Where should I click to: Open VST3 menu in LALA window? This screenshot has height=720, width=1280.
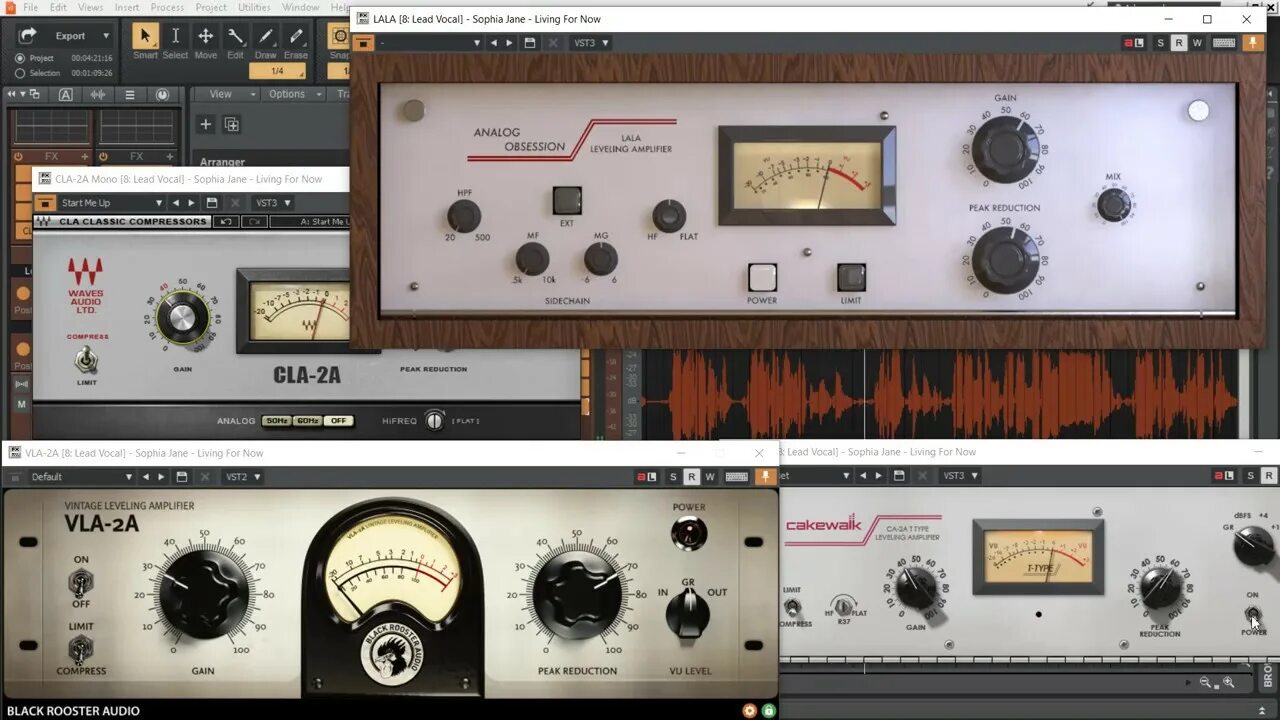pos(591,43)
